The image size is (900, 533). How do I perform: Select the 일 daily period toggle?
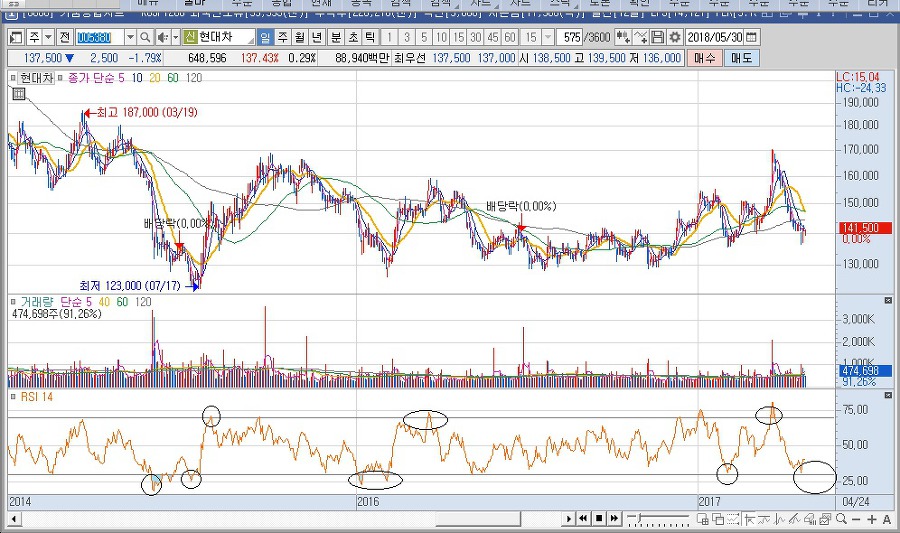tap(265, 37)
